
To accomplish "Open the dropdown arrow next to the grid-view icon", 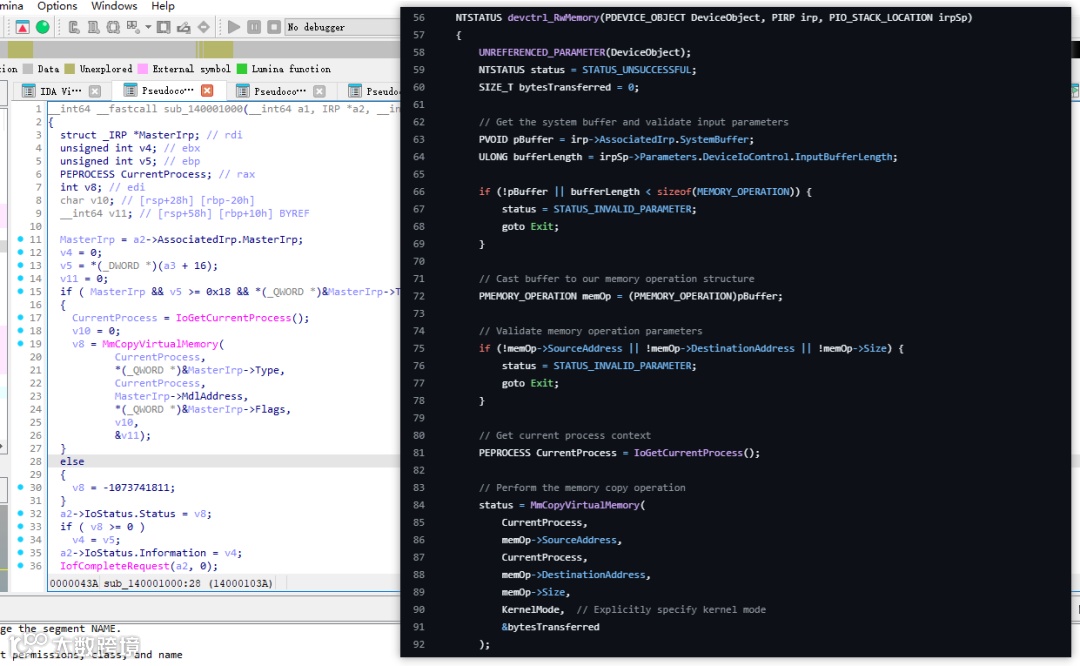I will pyautogui.click(x=147, y=28).
